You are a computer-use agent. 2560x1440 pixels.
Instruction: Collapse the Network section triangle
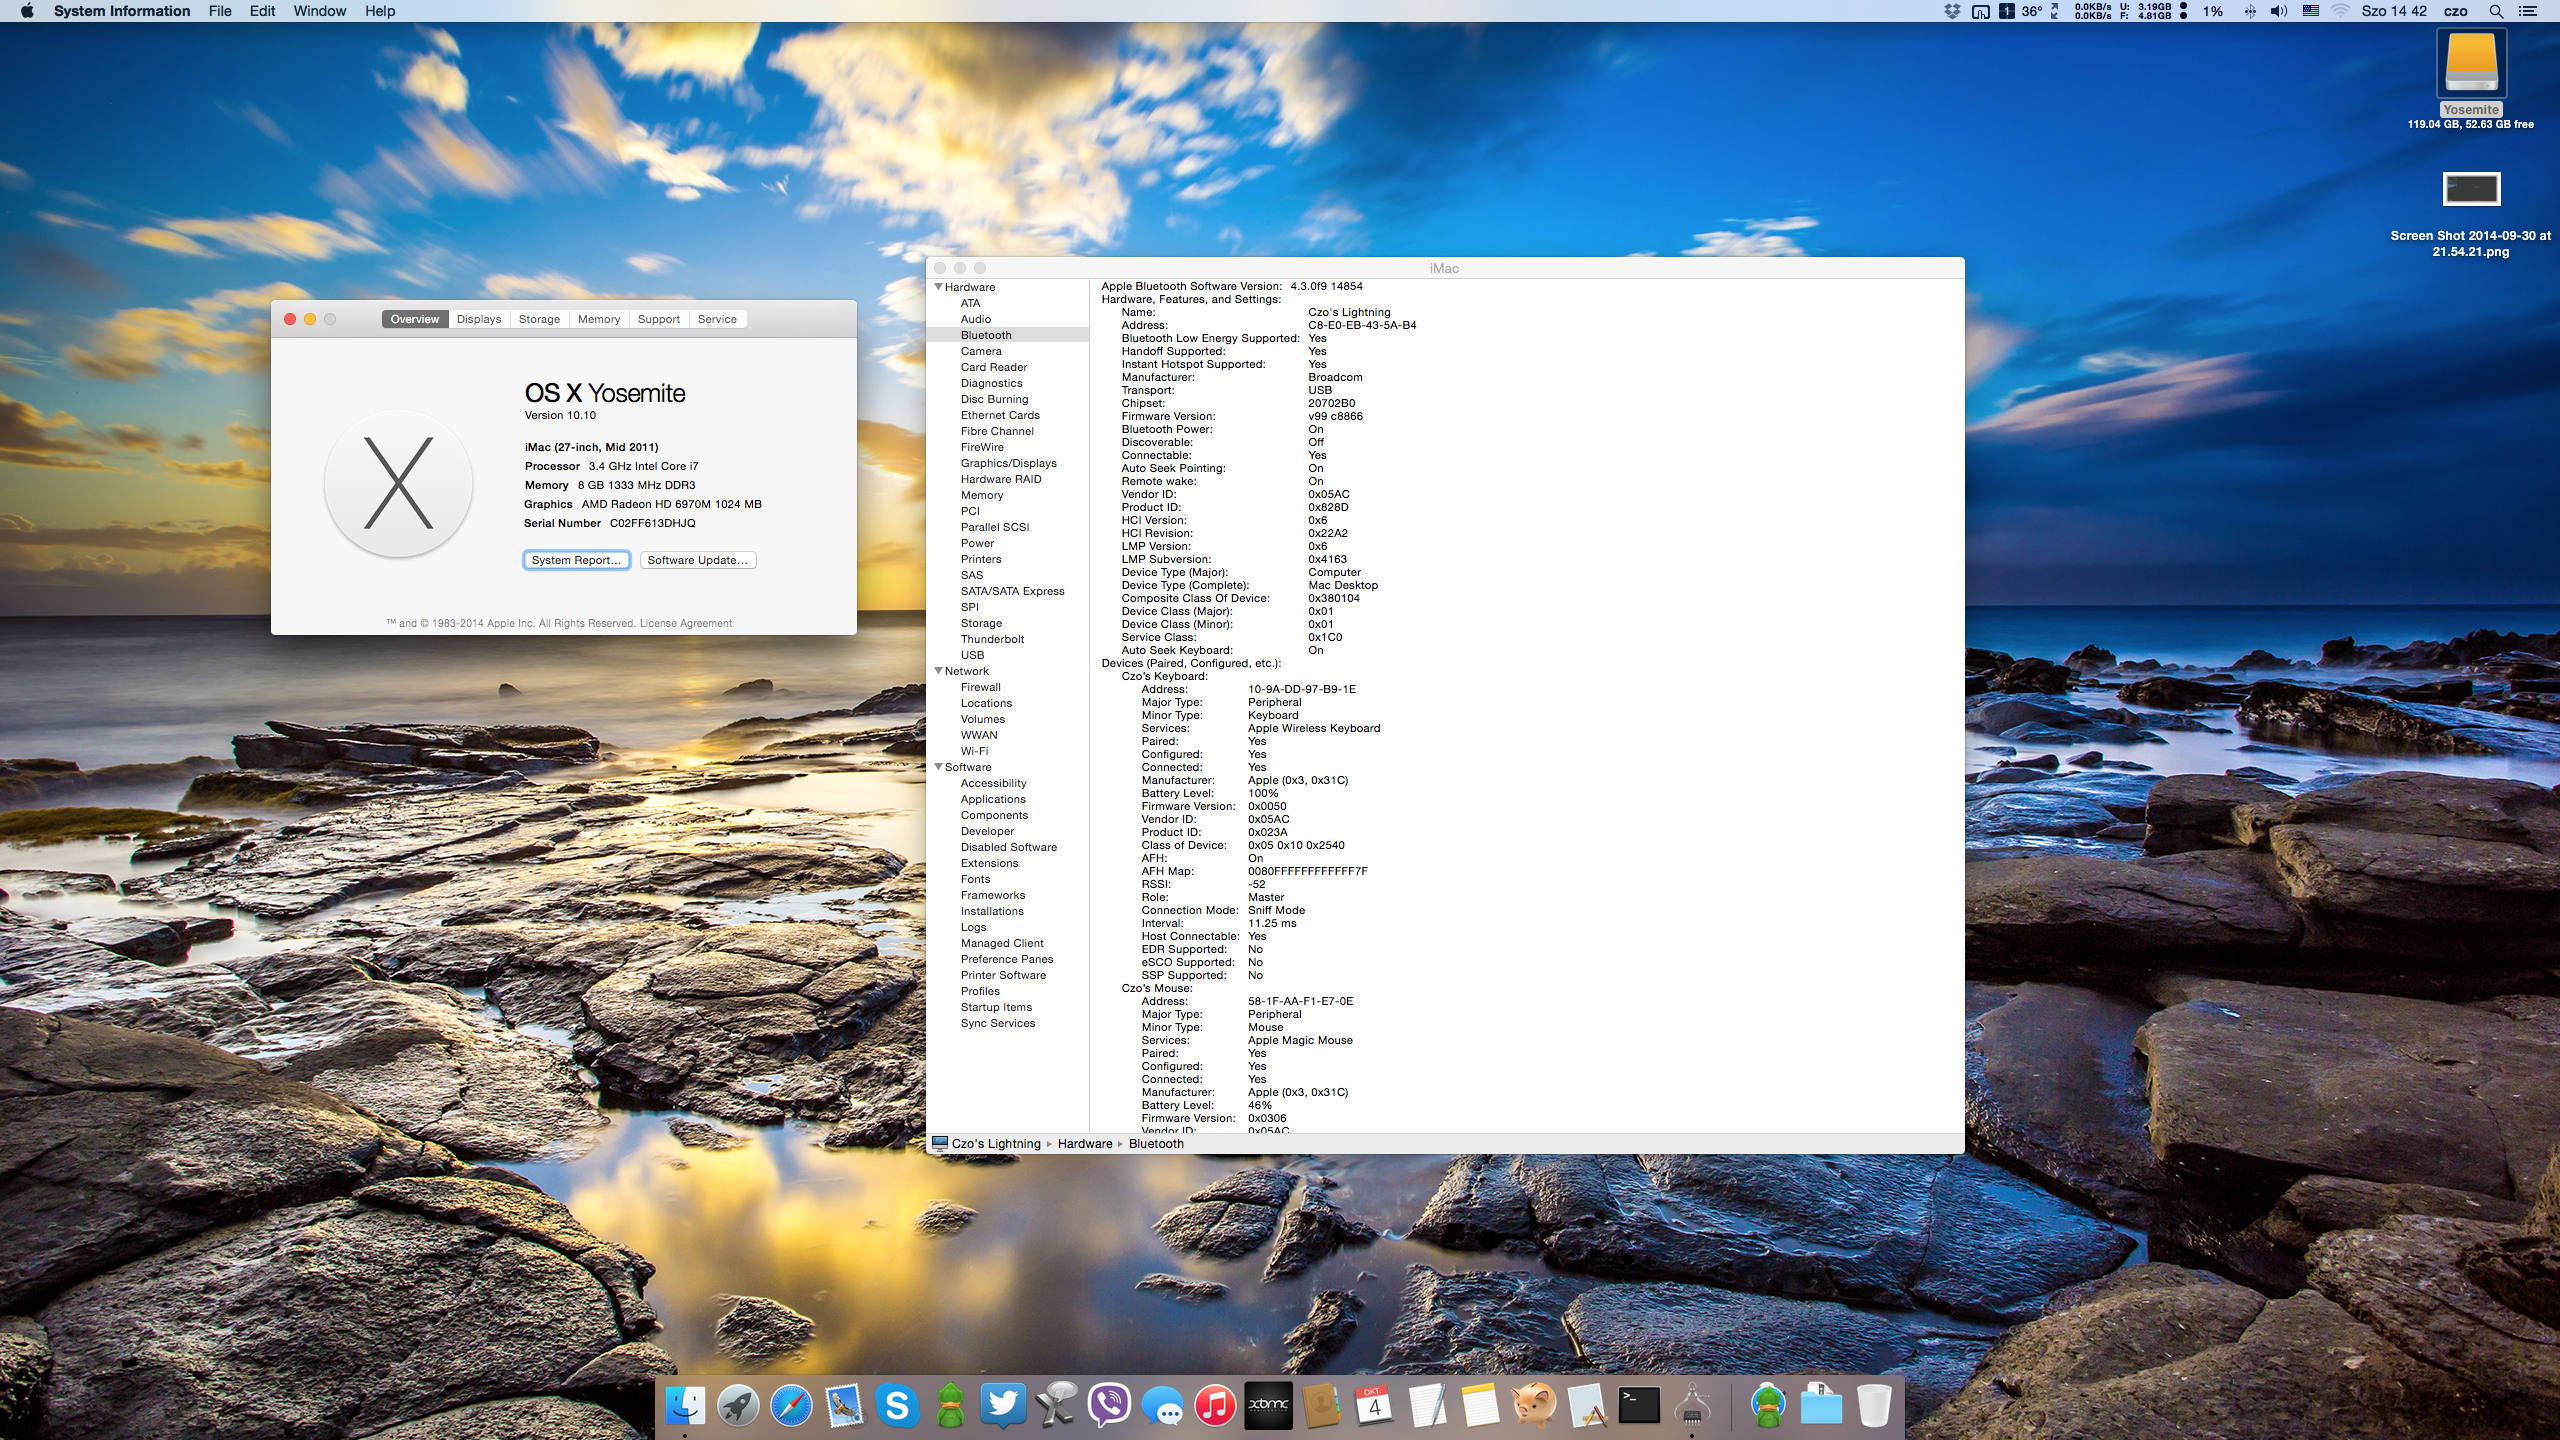coord(938,671)
